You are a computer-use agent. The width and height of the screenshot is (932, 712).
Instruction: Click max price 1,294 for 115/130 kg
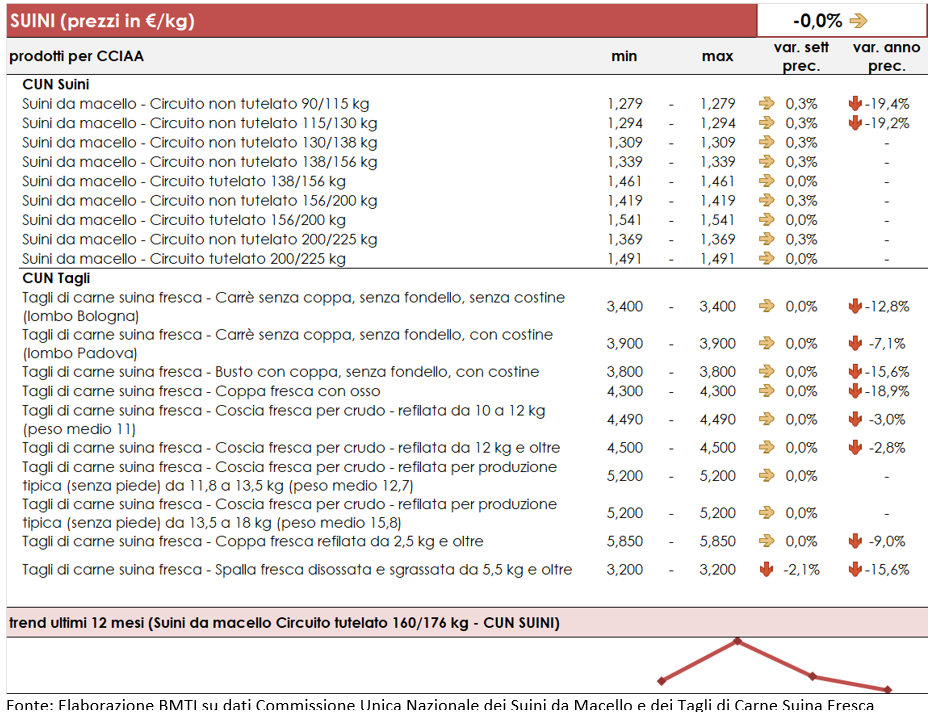click(717, 123)
